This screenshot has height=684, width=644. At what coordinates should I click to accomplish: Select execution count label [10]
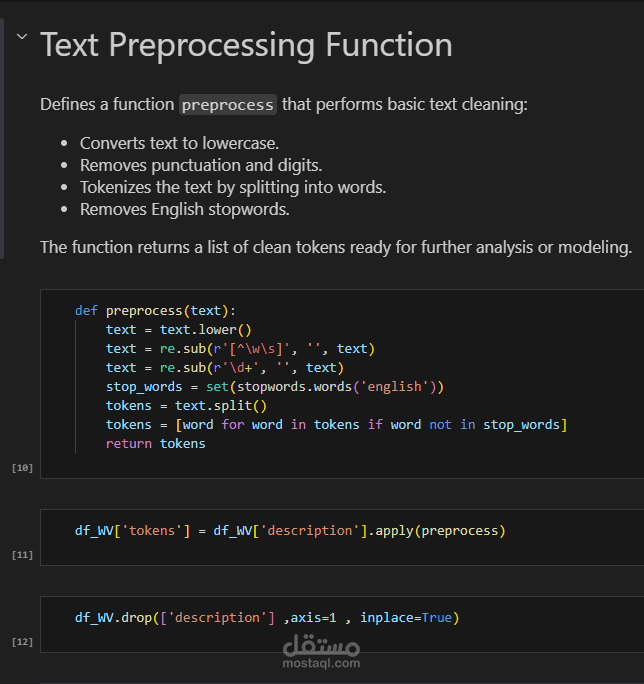pyautogui.click(x=22, y=467)
